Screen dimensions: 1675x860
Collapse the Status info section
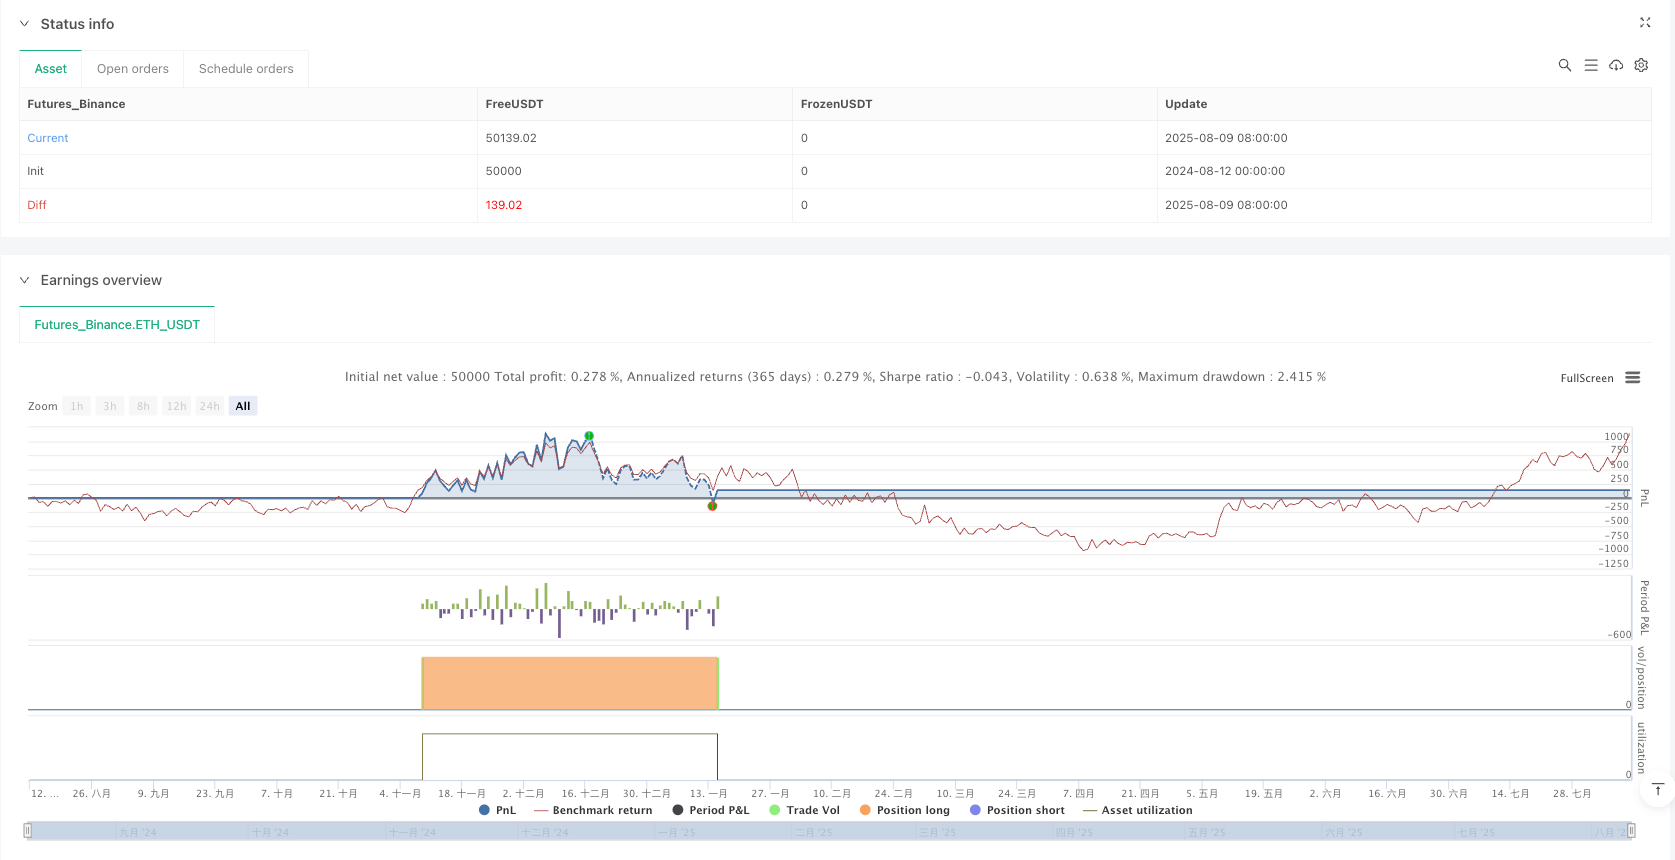click(25, 24)
